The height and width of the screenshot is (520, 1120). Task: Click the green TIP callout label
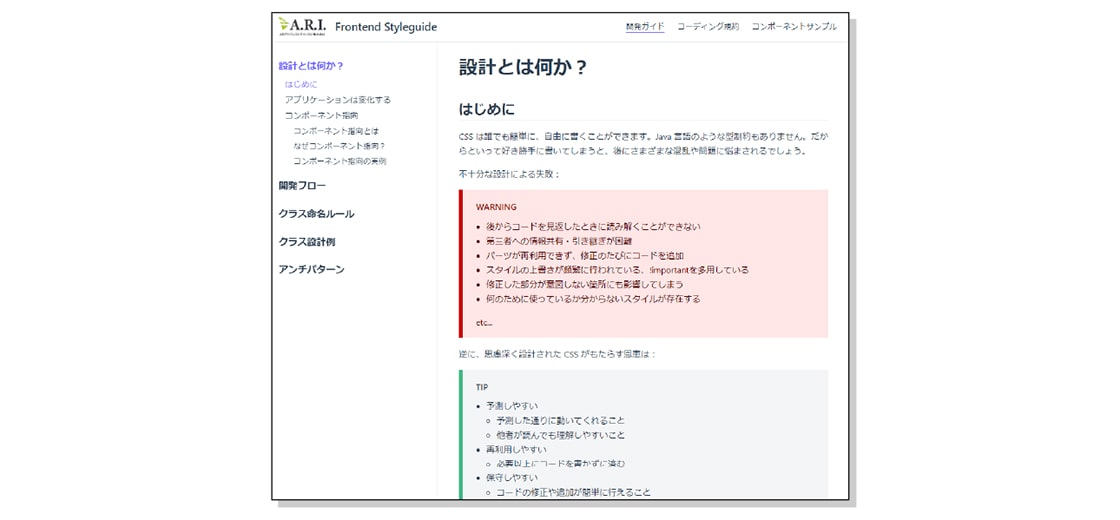[482, 387]
